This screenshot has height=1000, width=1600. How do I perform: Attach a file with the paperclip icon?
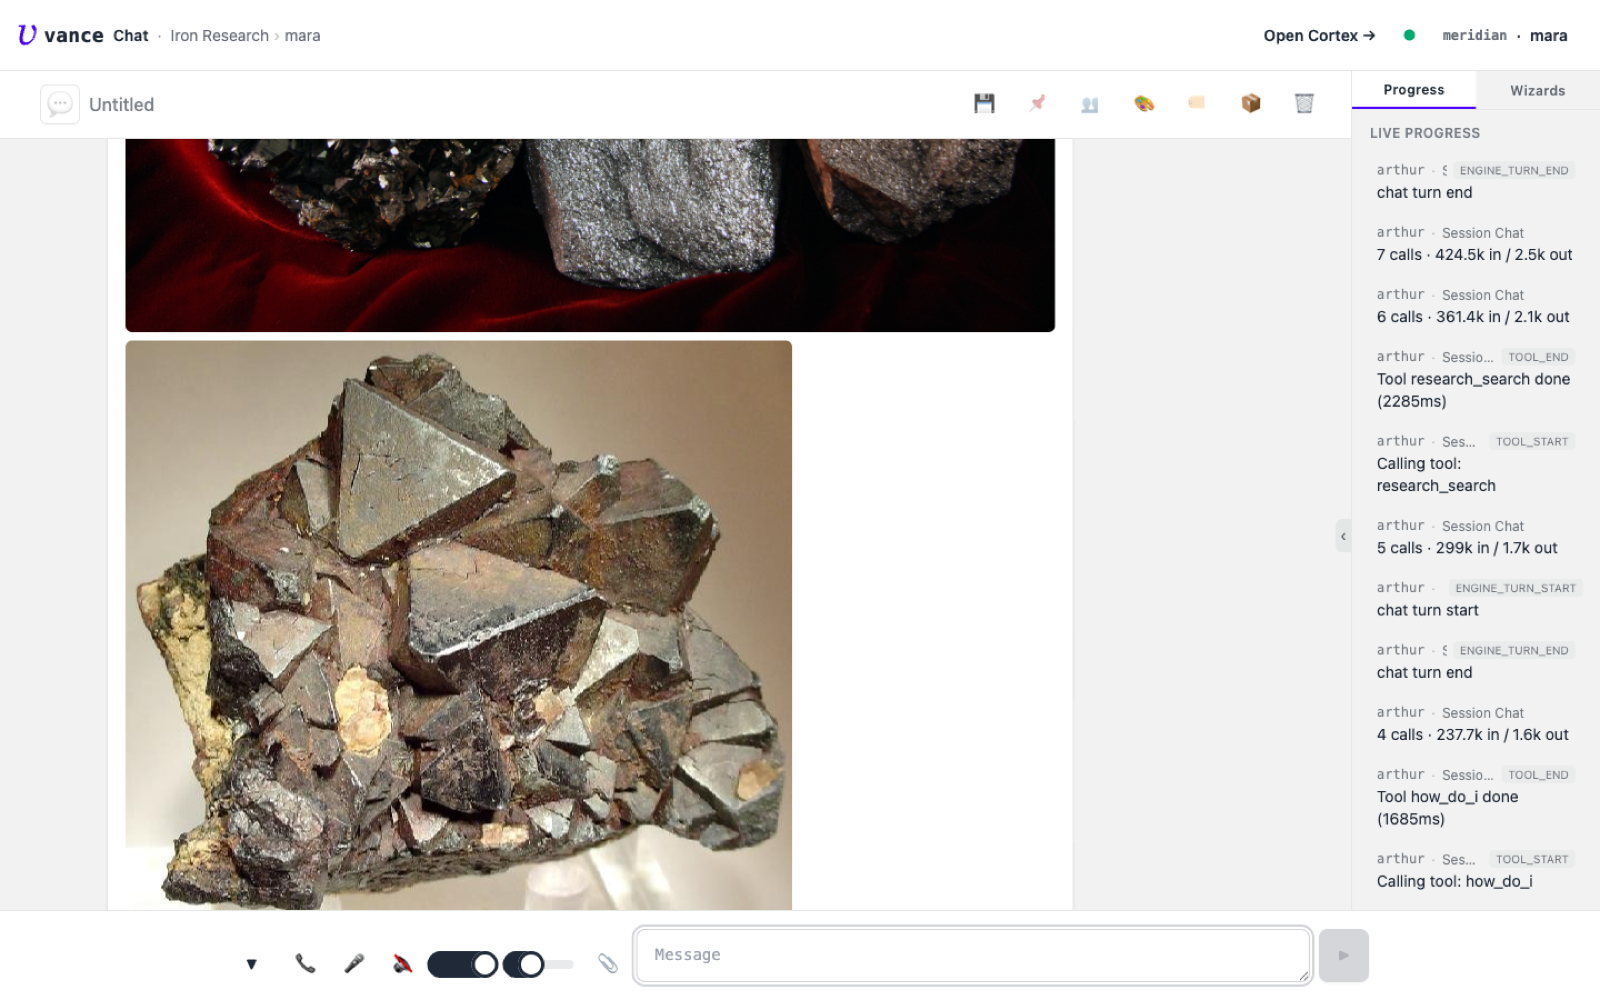tap(607, 963)
